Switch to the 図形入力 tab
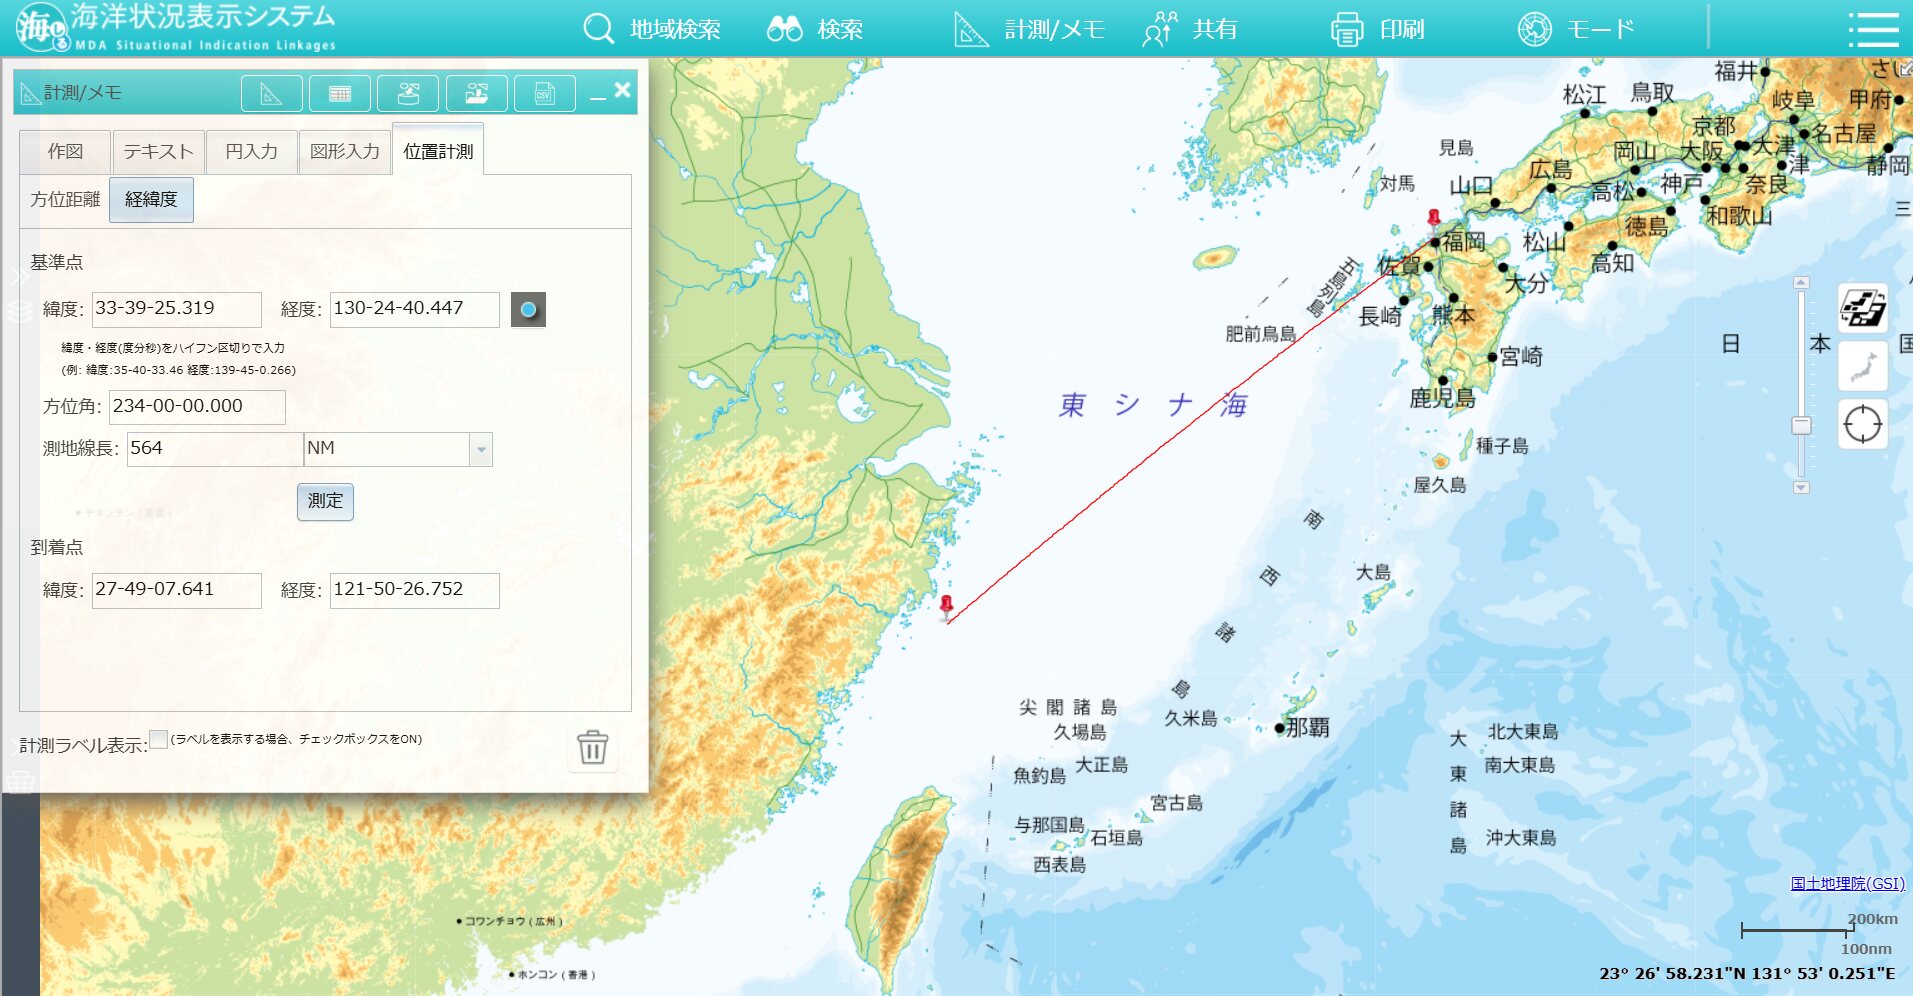The image size is (1913, 996). point(345,152)
